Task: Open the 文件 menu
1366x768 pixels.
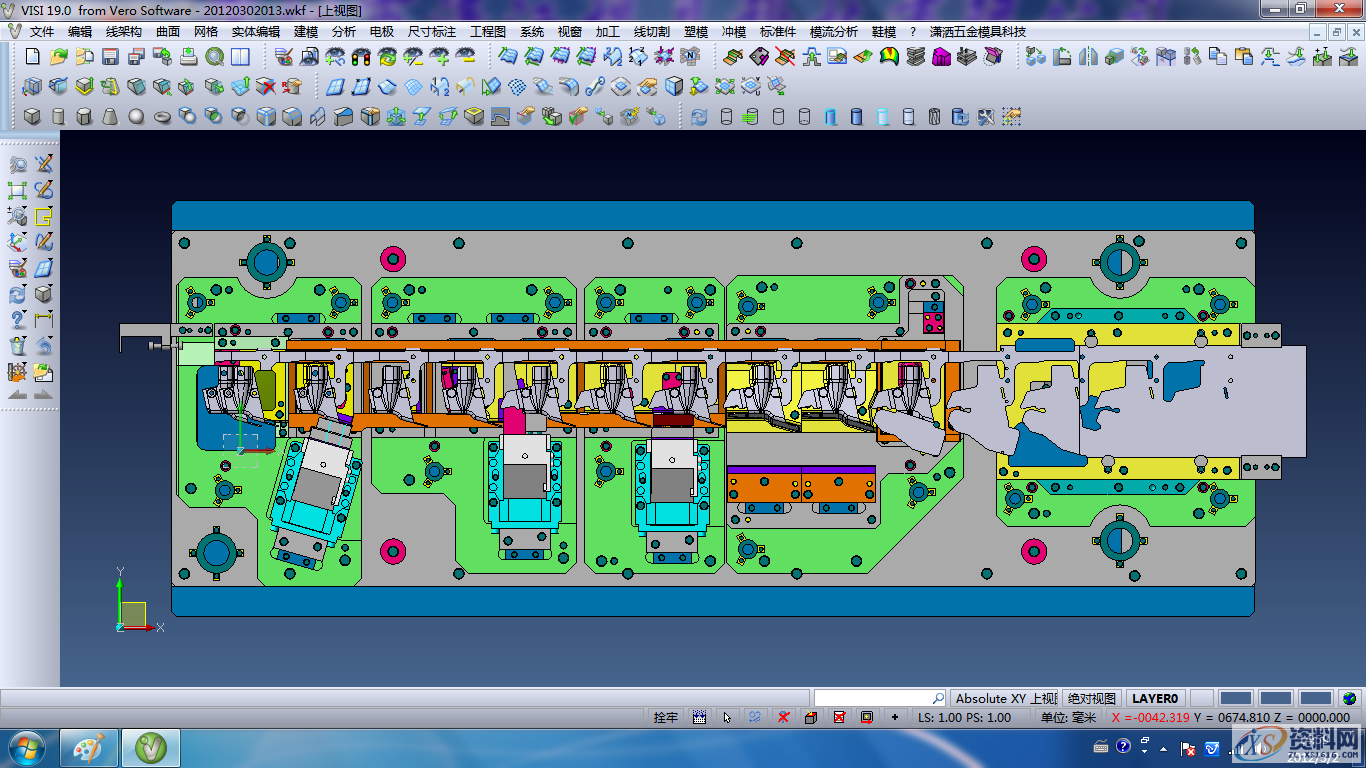Action: coord(42,32)
